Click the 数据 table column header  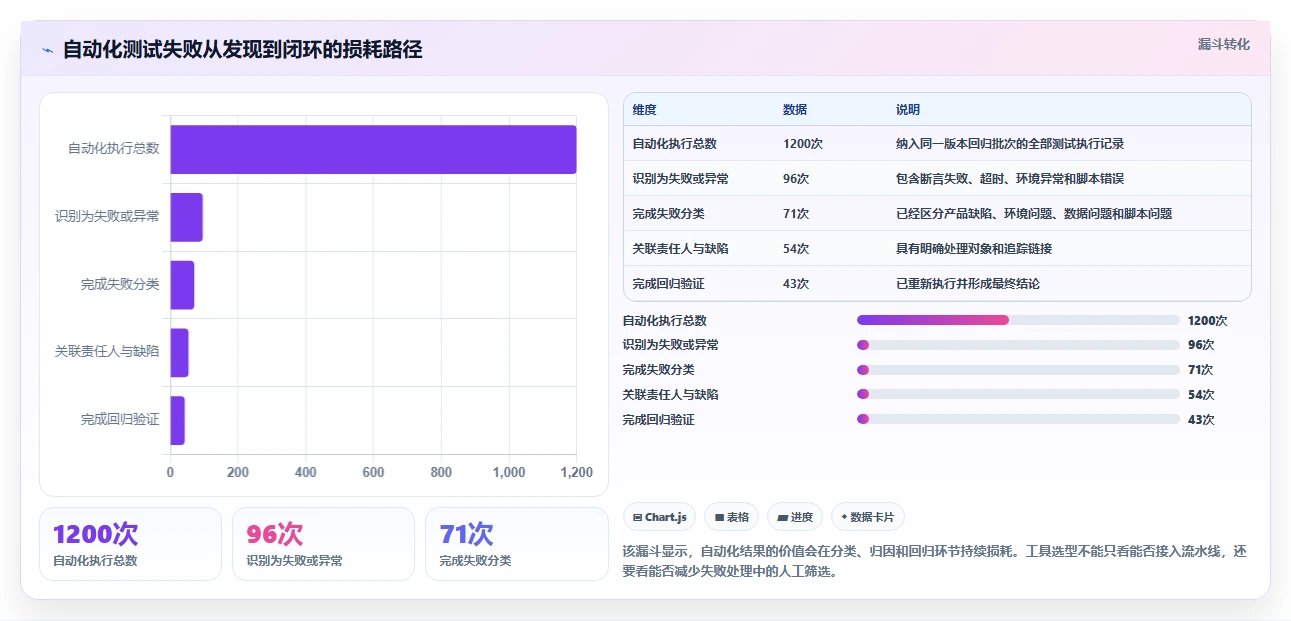(795, 110)
